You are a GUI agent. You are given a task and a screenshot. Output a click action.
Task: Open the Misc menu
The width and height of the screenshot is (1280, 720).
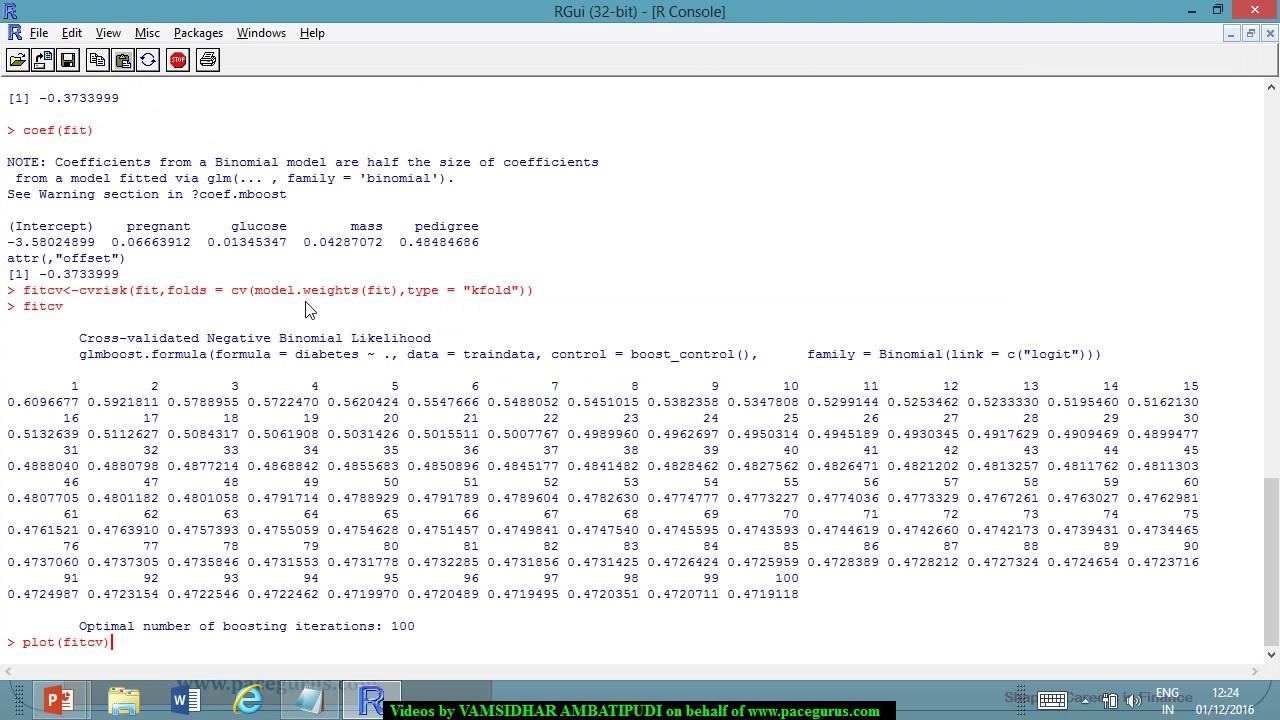147,33
